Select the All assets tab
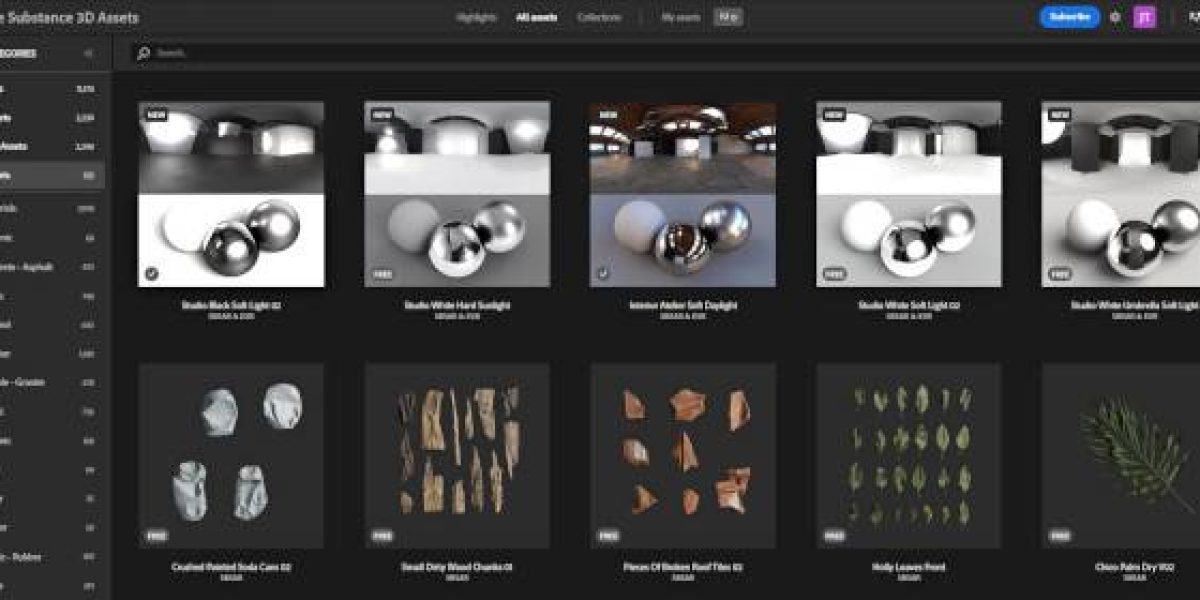This screenshot has width=1200, height=600. (x=536, y=17)
